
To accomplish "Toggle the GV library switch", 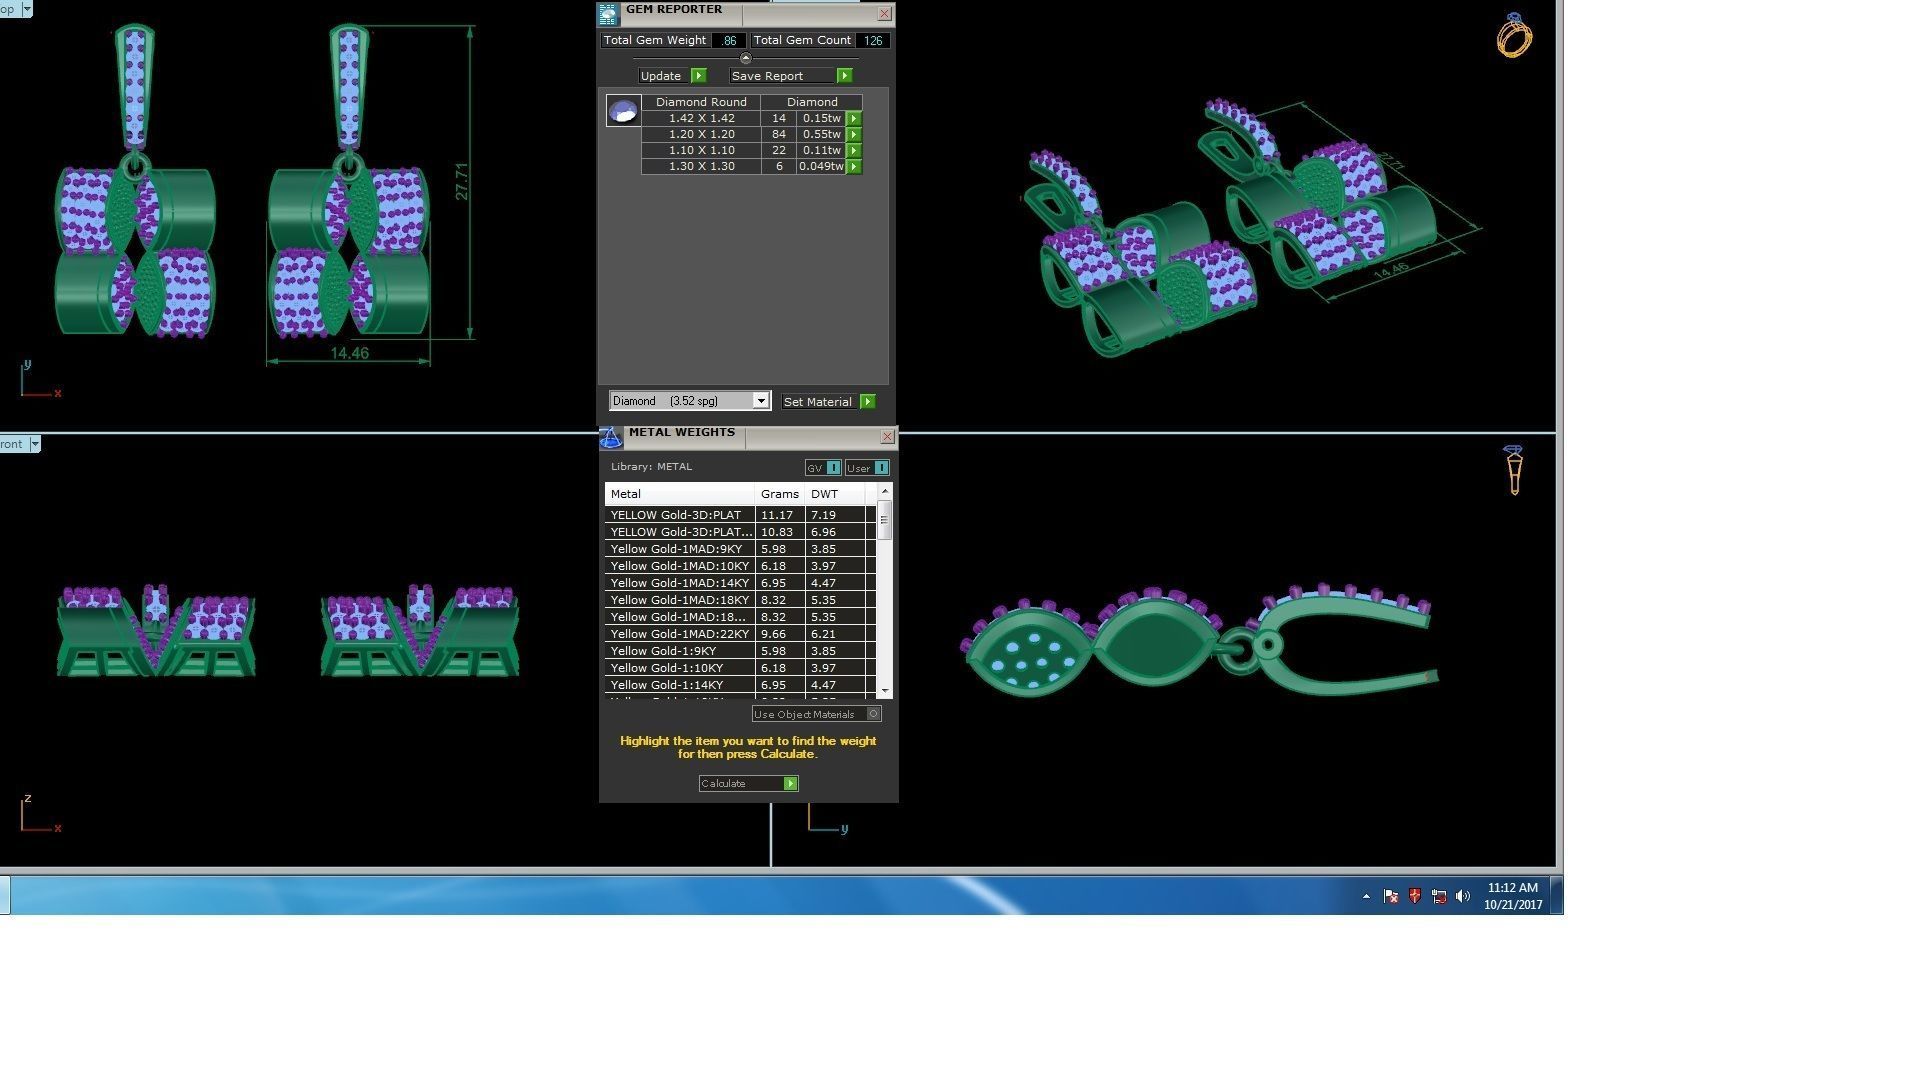I will pos(833,468).
